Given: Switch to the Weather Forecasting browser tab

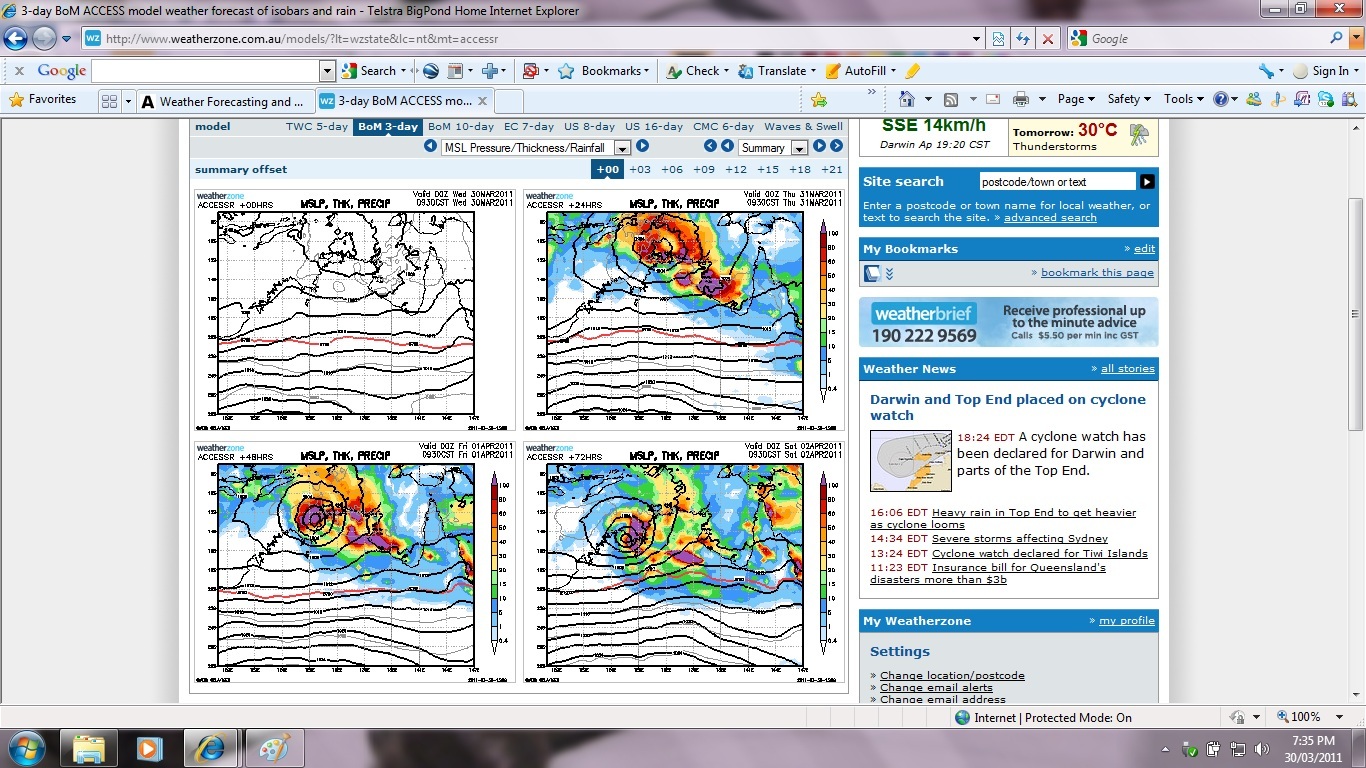Looking at the screenshot, I should tap(224, 101).
